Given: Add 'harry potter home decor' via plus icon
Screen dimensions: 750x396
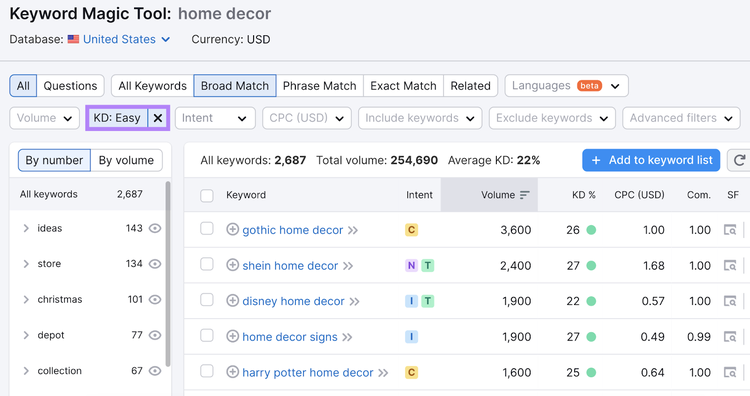Looking at the screenshot, I should (232, 372).
